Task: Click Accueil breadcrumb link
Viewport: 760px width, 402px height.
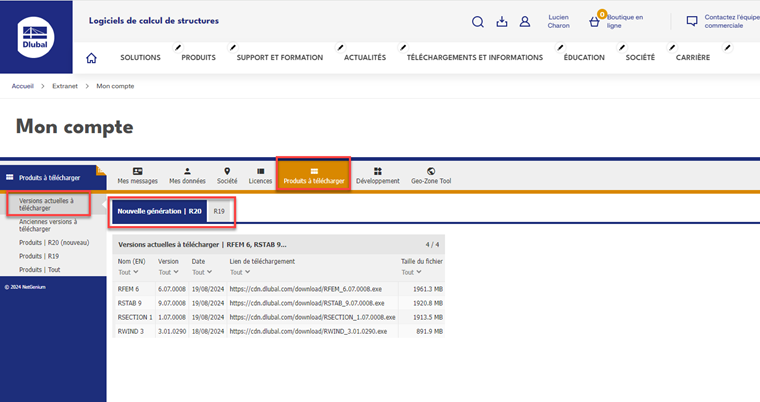Action: click(23, 86)
